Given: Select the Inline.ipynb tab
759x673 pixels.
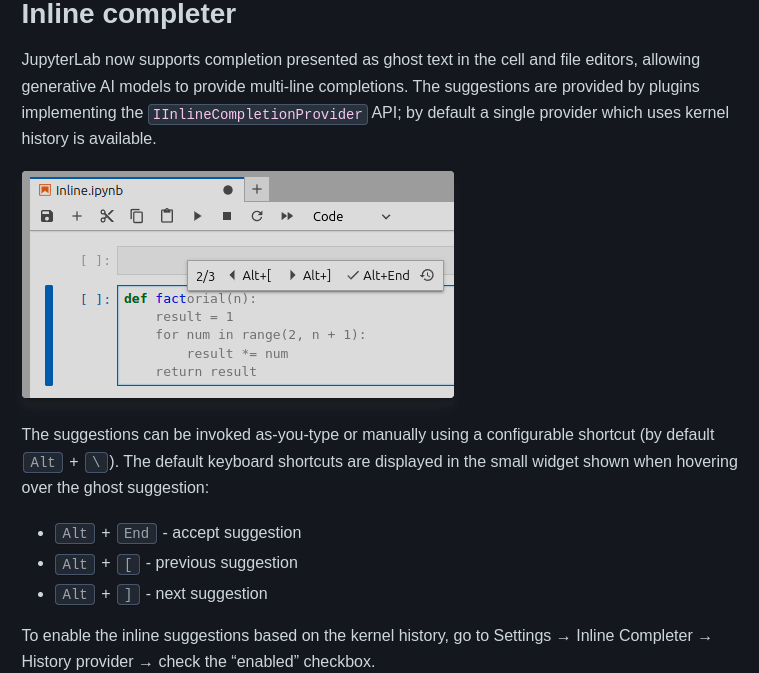Looking at the screenshot, I should [137, 190].
